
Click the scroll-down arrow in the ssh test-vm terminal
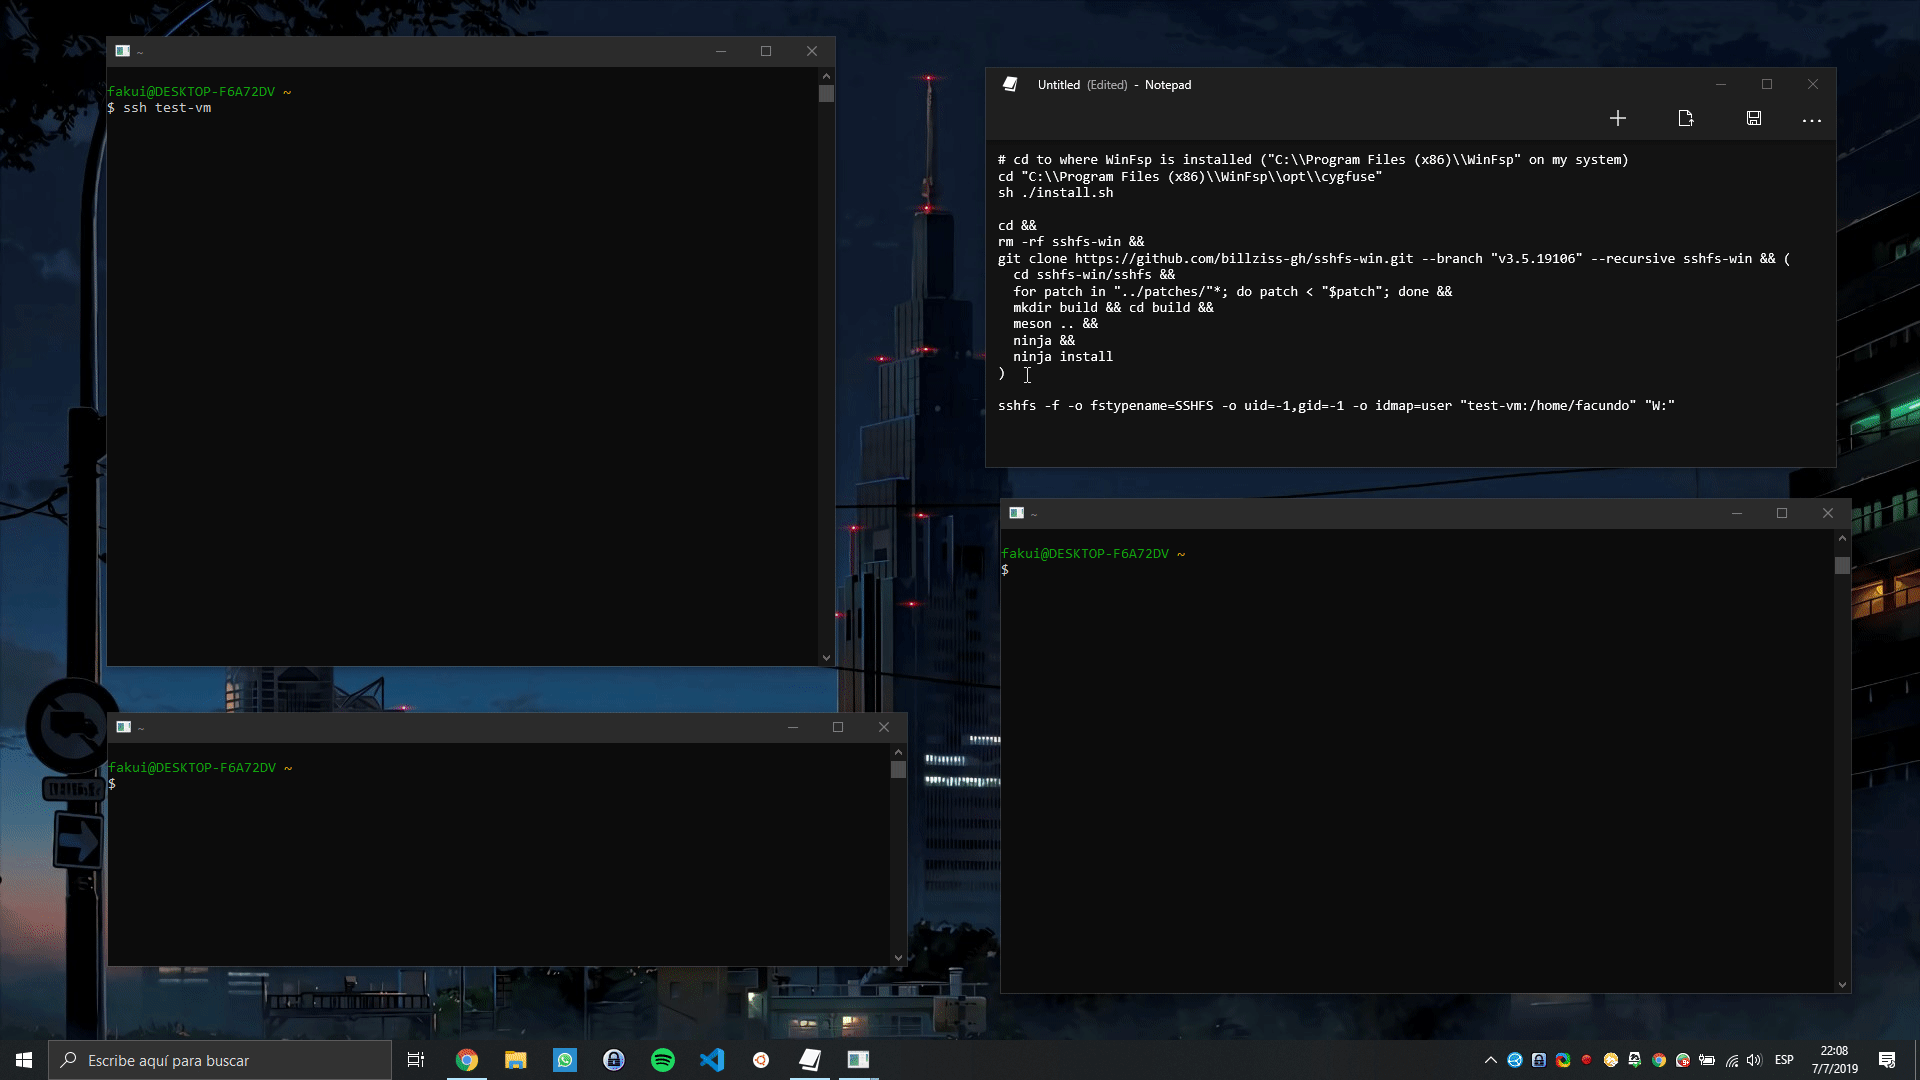point(826,658)
